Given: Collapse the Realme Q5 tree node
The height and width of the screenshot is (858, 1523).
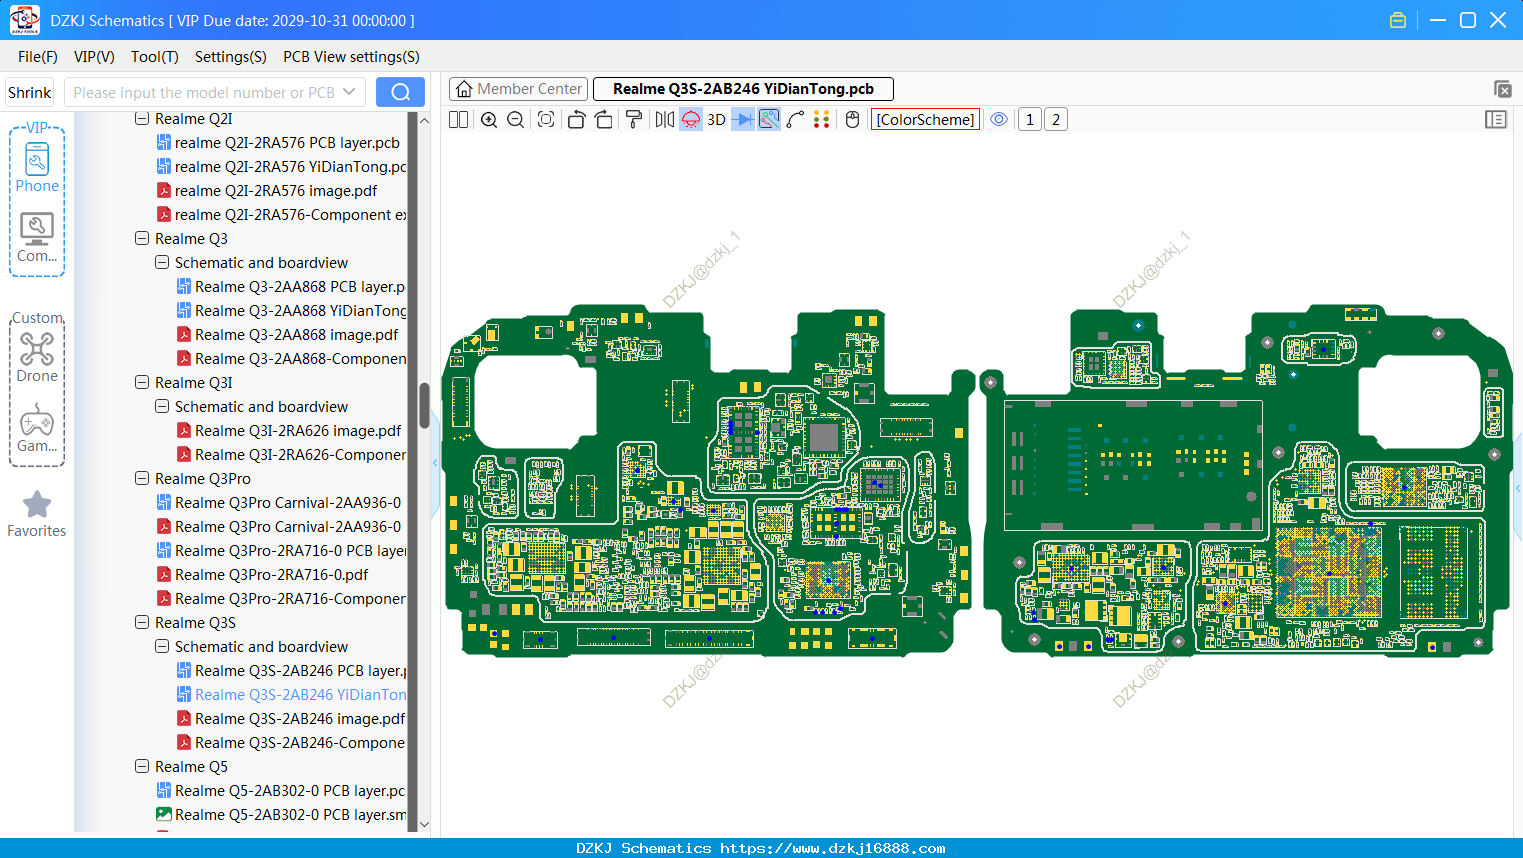Looking at the screenshot, I should pyautogui.click(x=142, y=767).
